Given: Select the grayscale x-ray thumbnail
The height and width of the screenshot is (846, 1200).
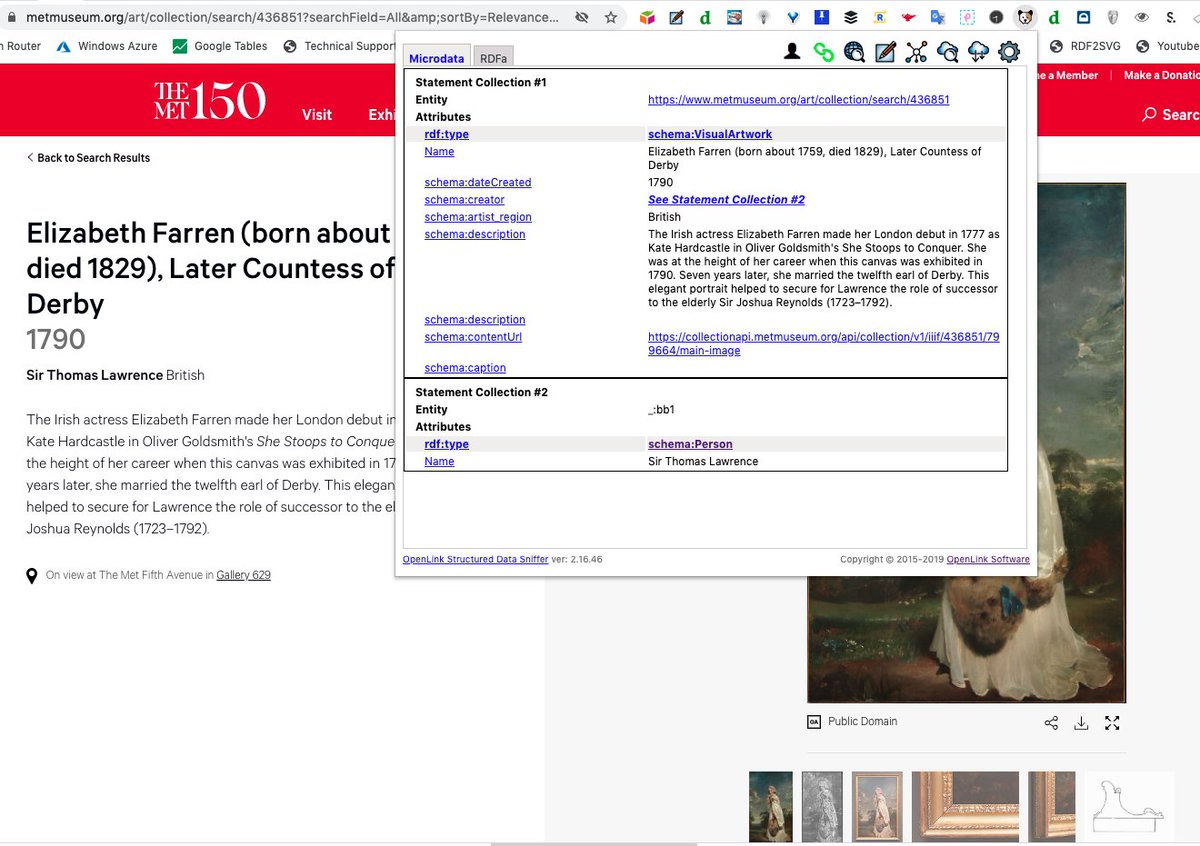Looking at the screenshot, I should [823, 806].
